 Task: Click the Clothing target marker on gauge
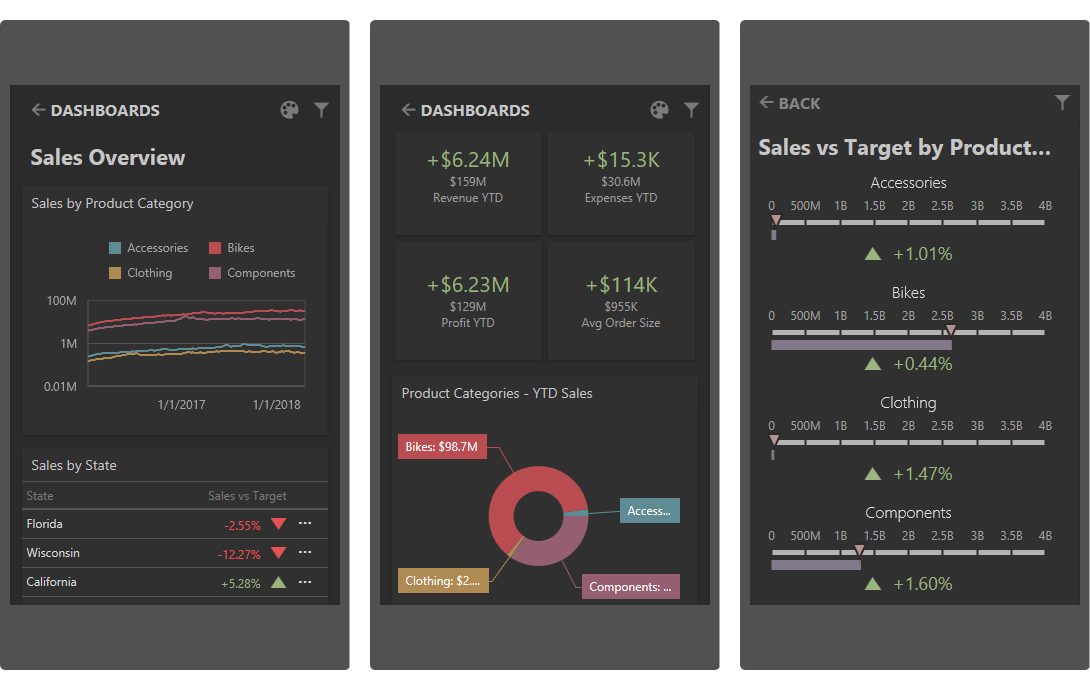[774, 440]
